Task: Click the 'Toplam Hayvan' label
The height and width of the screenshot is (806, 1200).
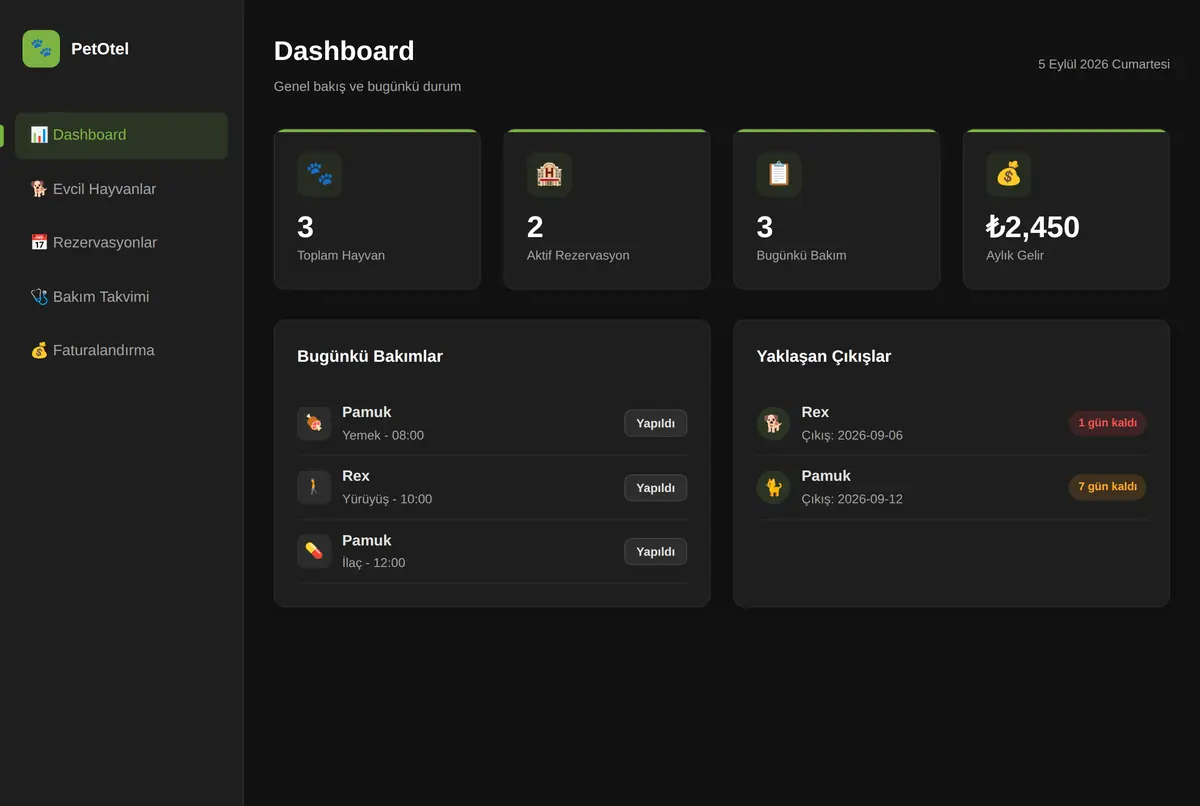Action: tap(341, 255)
